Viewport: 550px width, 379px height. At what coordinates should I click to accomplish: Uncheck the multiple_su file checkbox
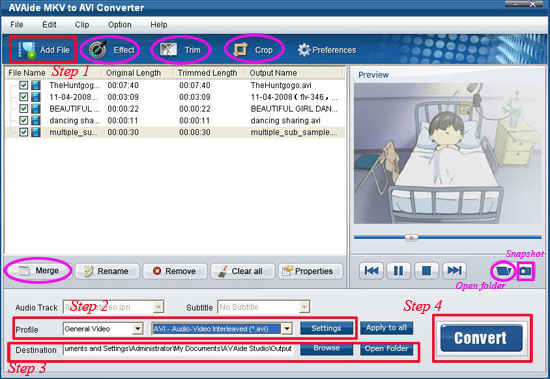tap(24, 132)
